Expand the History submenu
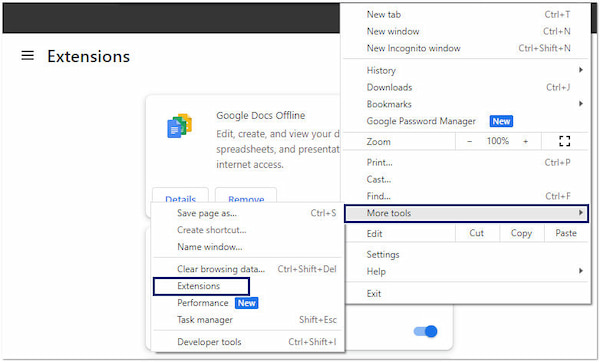Image resolution: width=600 pixels, height=362 pixels. 466,70
